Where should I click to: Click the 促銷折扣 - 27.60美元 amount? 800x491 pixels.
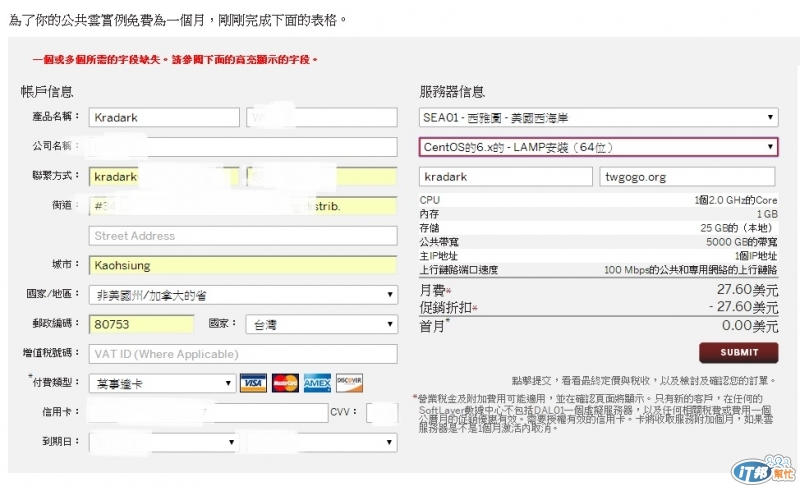(743, 307)
